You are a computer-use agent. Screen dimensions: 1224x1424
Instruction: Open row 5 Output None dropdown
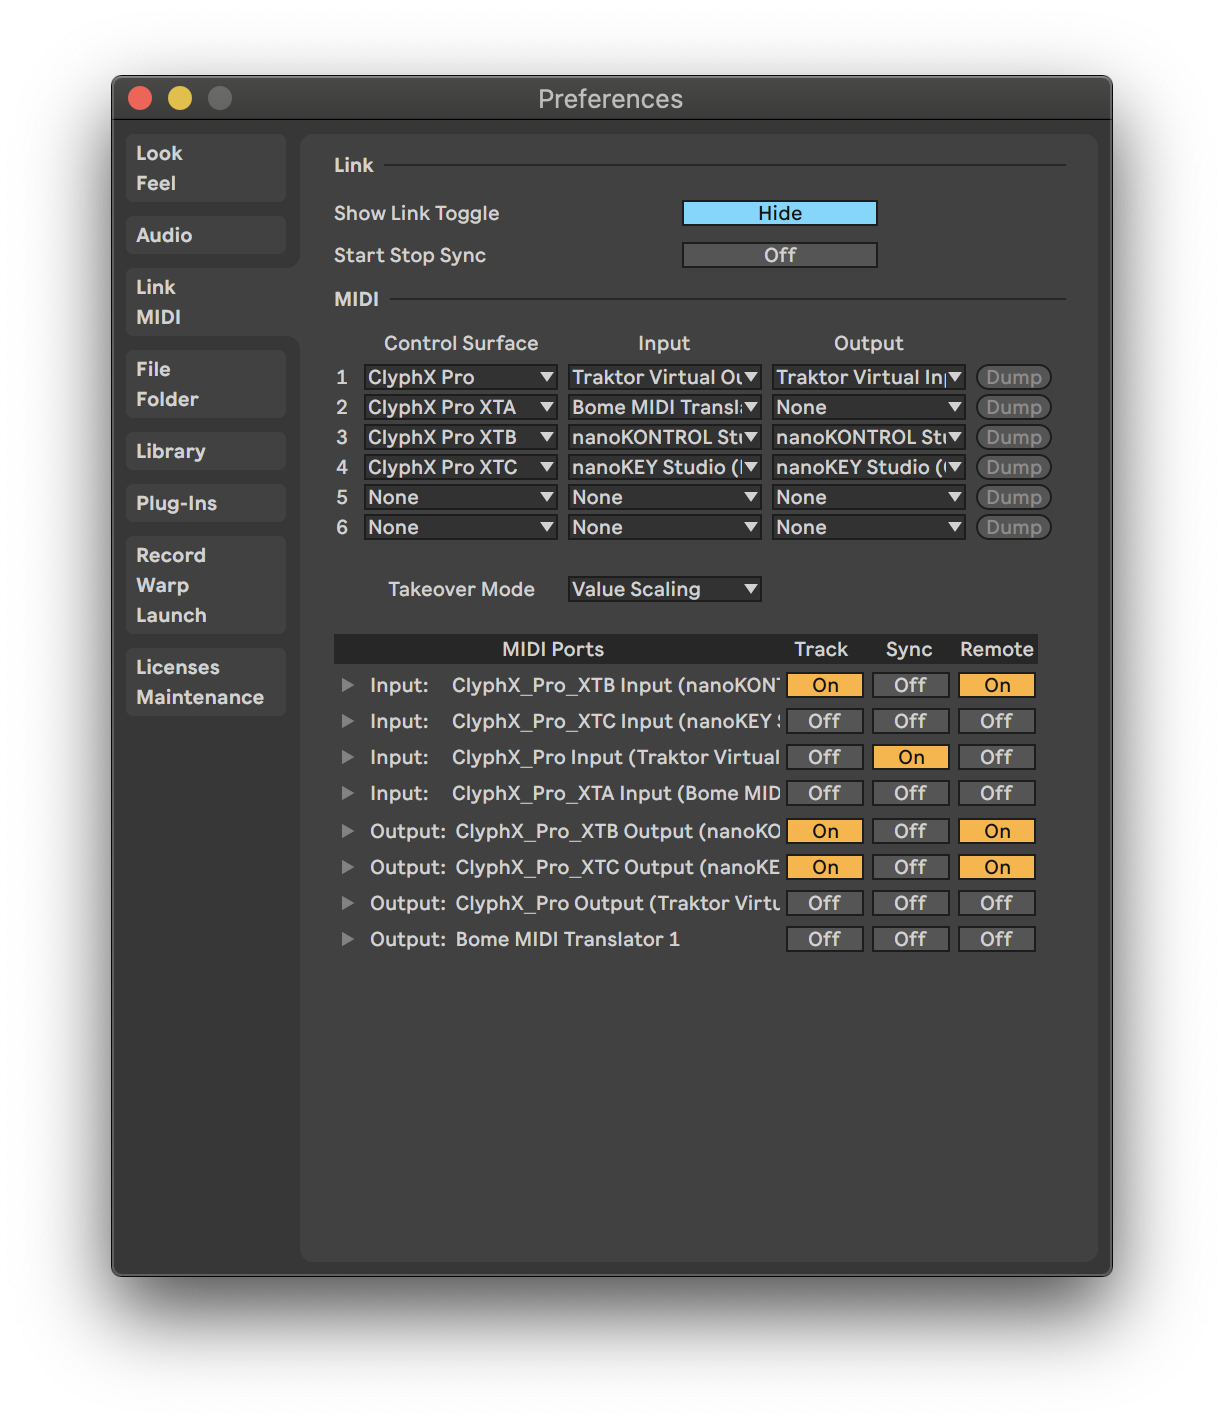click(x=869, y=497)
